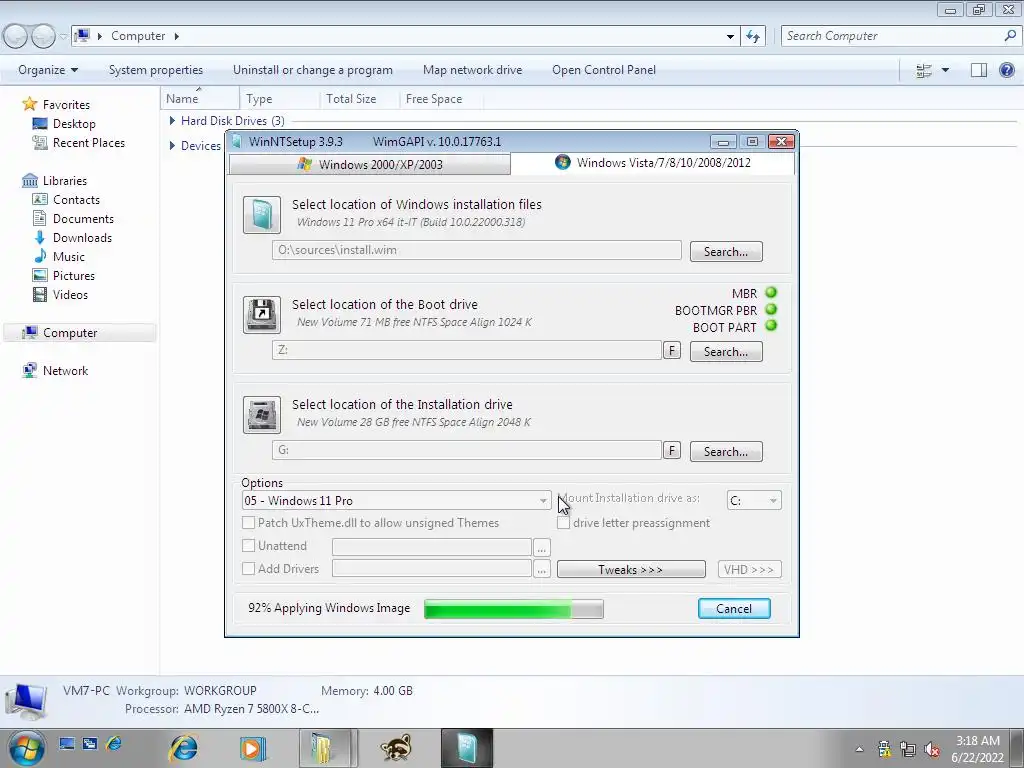This screenshot has width=1024, height=768.
Task: Click System properties in Explorer toolbar
Action: point(155,70)
